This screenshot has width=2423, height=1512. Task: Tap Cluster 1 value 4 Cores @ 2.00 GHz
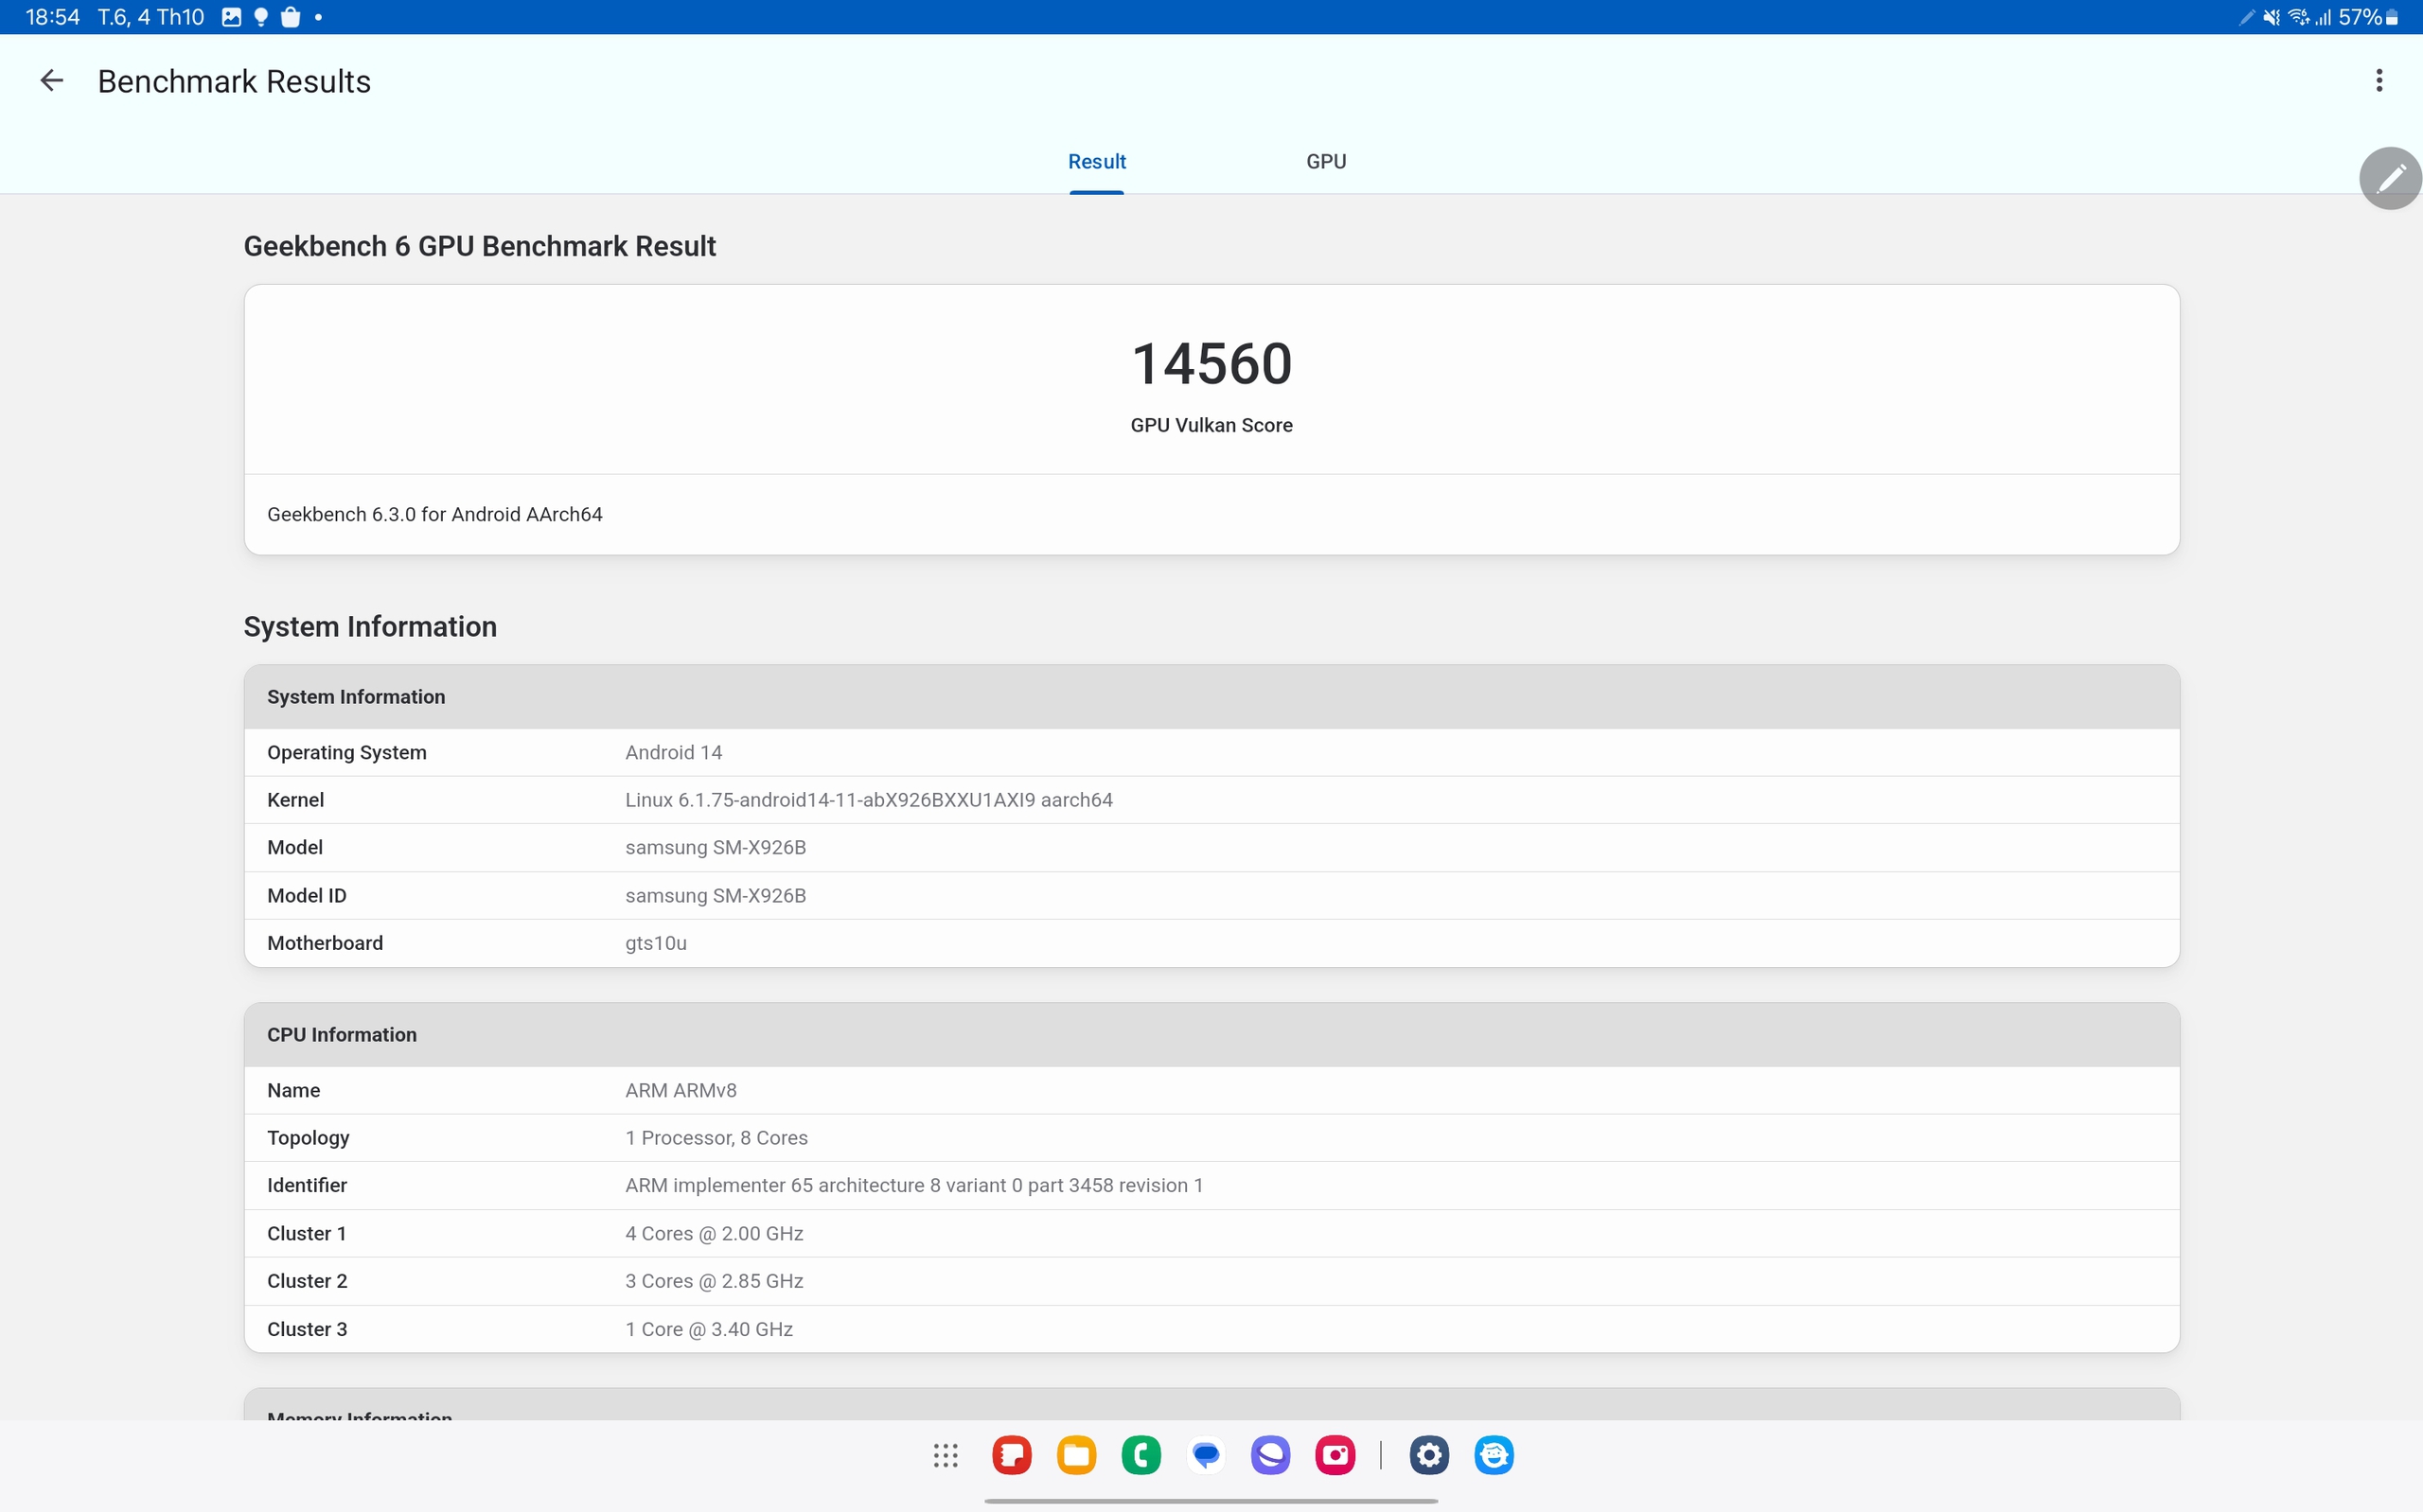[x=714, y=1233]
